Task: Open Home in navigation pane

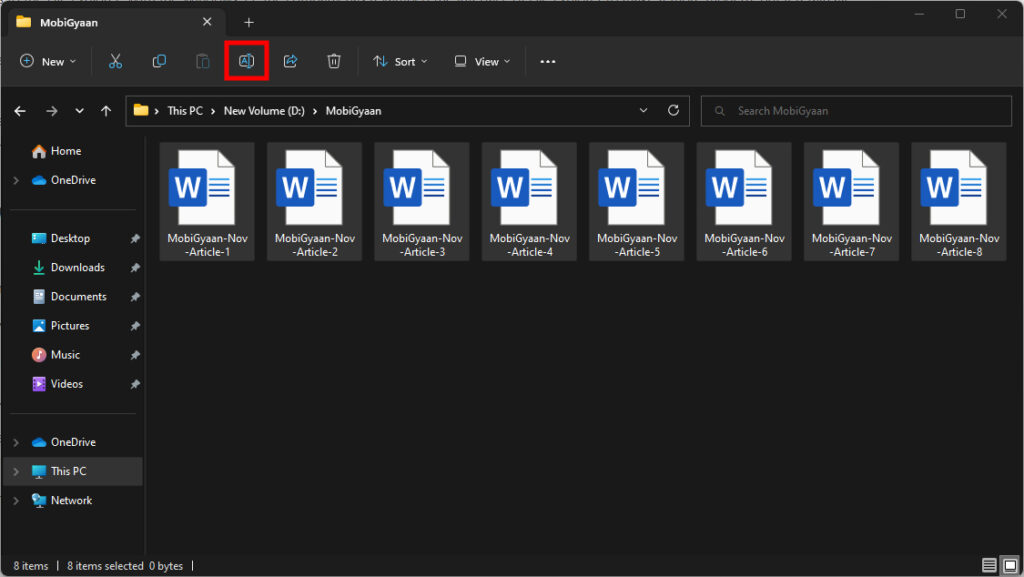Action: 65,151
